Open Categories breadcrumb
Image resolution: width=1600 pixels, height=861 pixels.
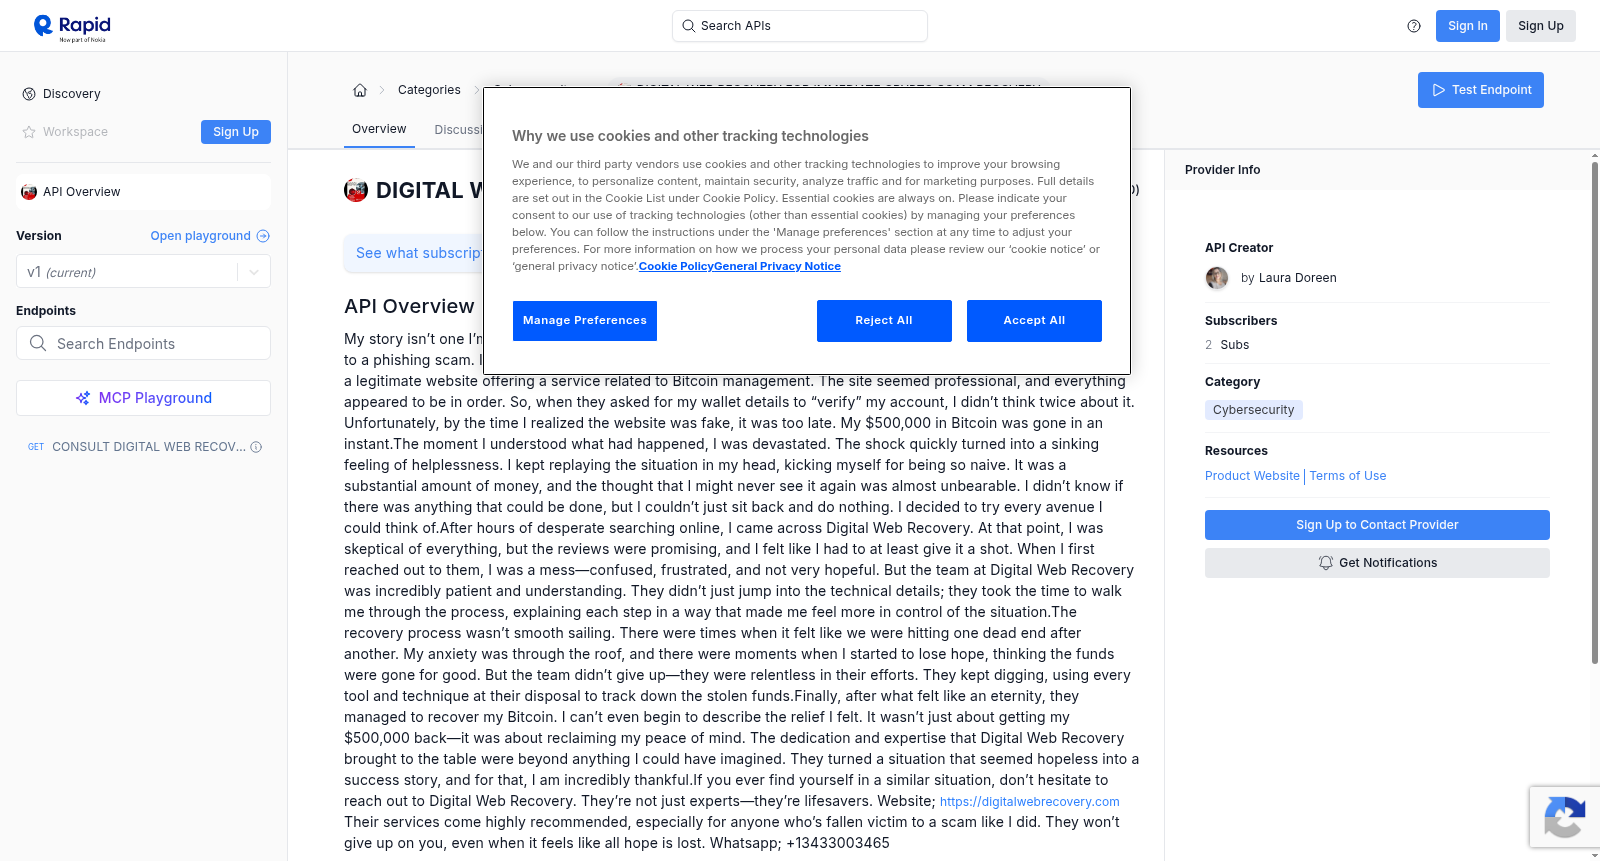tap(429, 90)
